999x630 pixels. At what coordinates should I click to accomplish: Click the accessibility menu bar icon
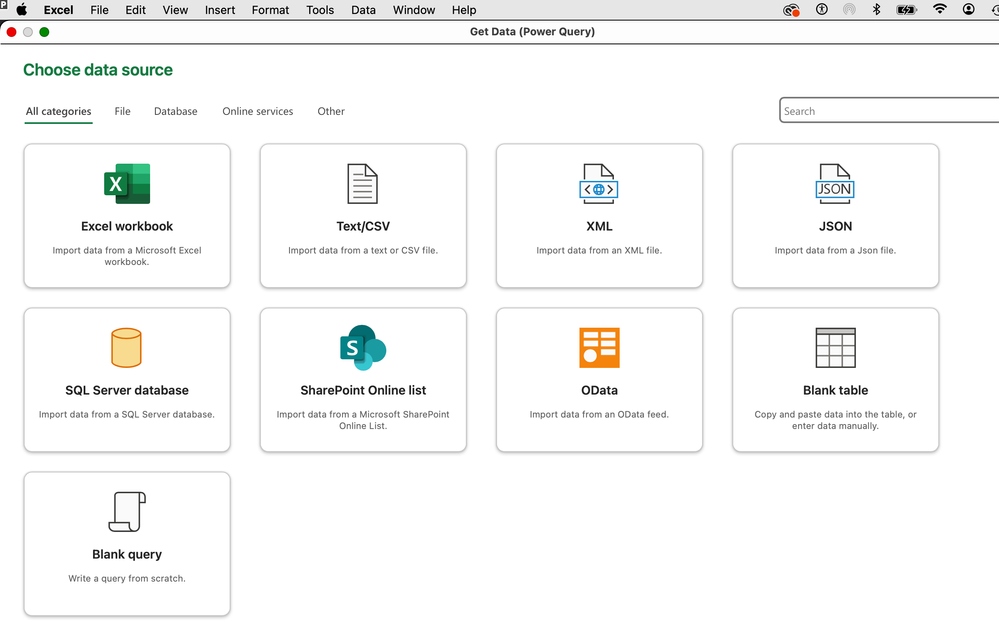pos(822,9)
